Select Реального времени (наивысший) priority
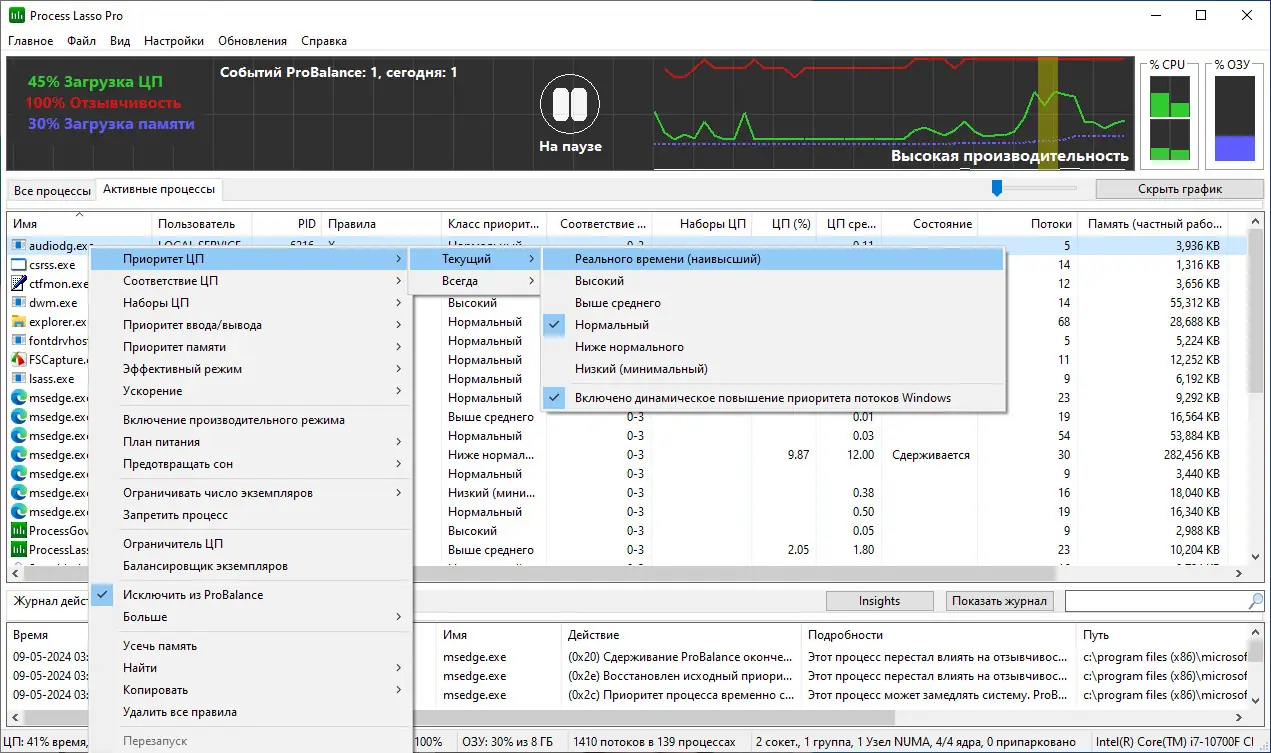The image size is (1271, 753). click(x=772, y=259)
